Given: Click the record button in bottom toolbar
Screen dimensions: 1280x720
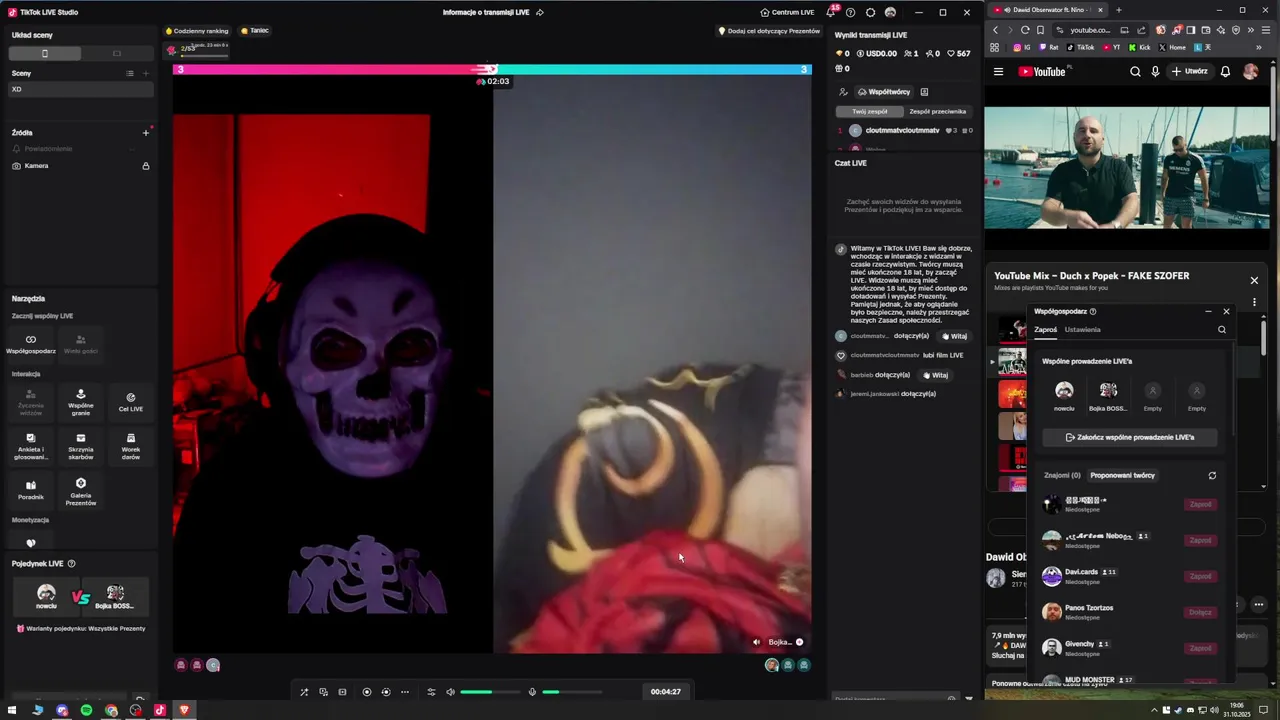Looking at the screenshot, I should point(367,692).
